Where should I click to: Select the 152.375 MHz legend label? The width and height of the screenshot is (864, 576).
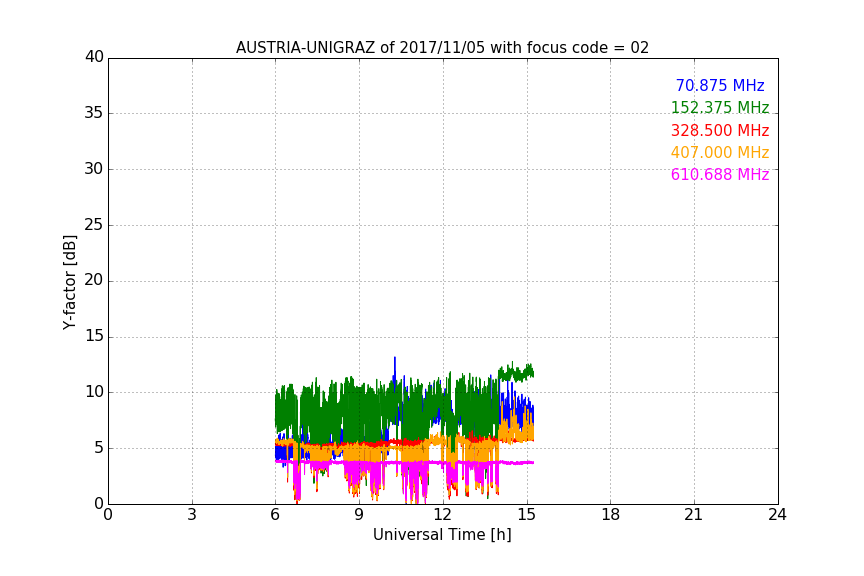720,107
